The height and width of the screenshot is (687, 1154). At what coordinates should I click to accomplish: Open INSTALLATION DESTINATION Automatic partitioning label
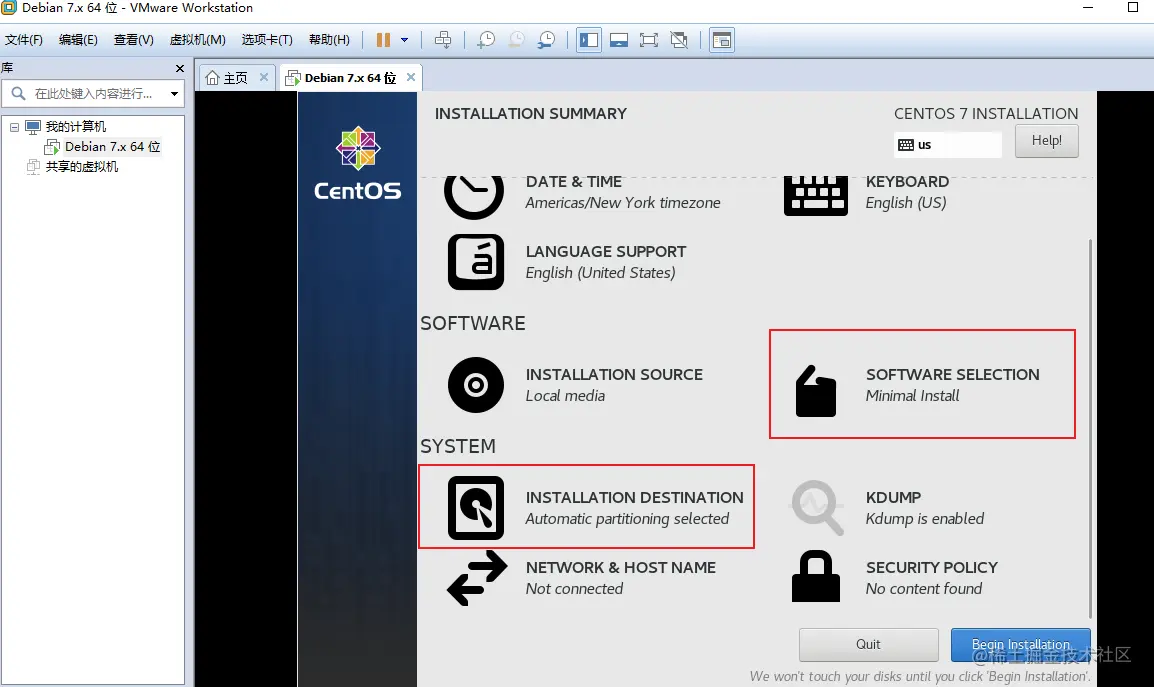(x=634, y=508)
